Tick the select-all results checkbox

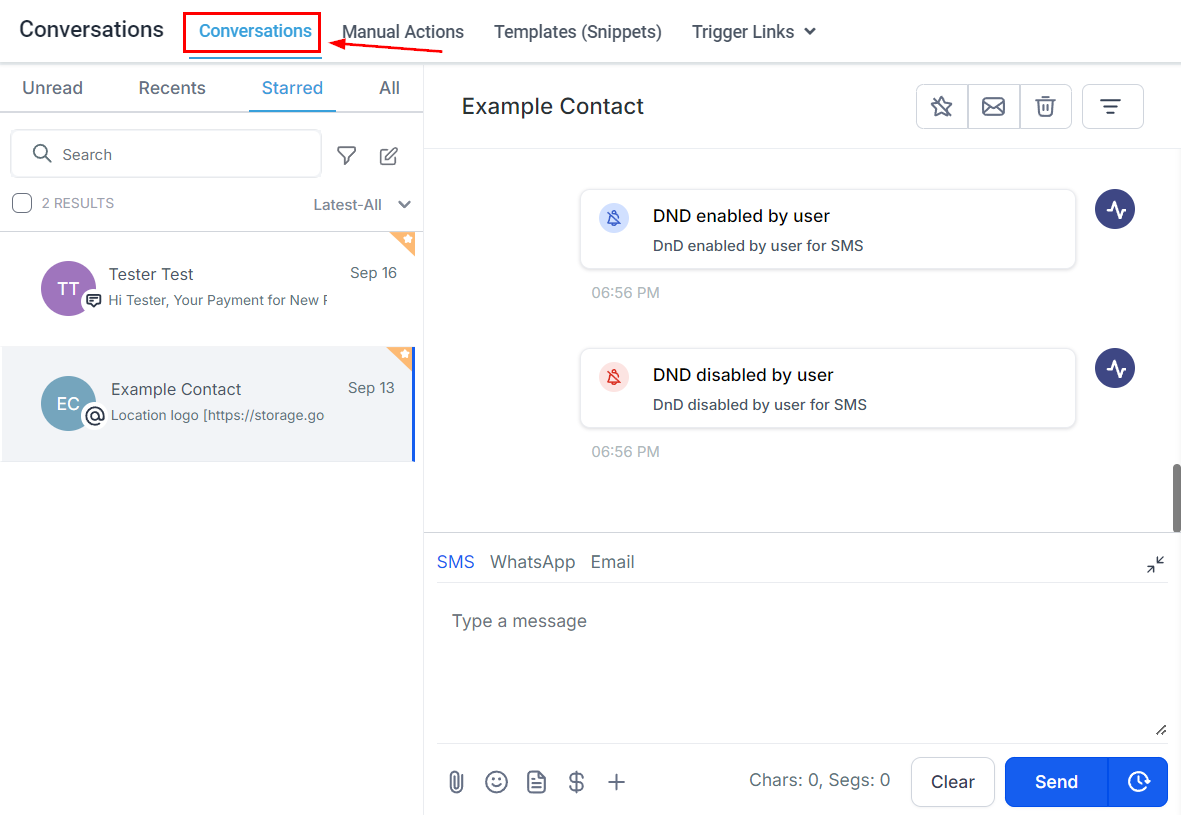[22, 203]
